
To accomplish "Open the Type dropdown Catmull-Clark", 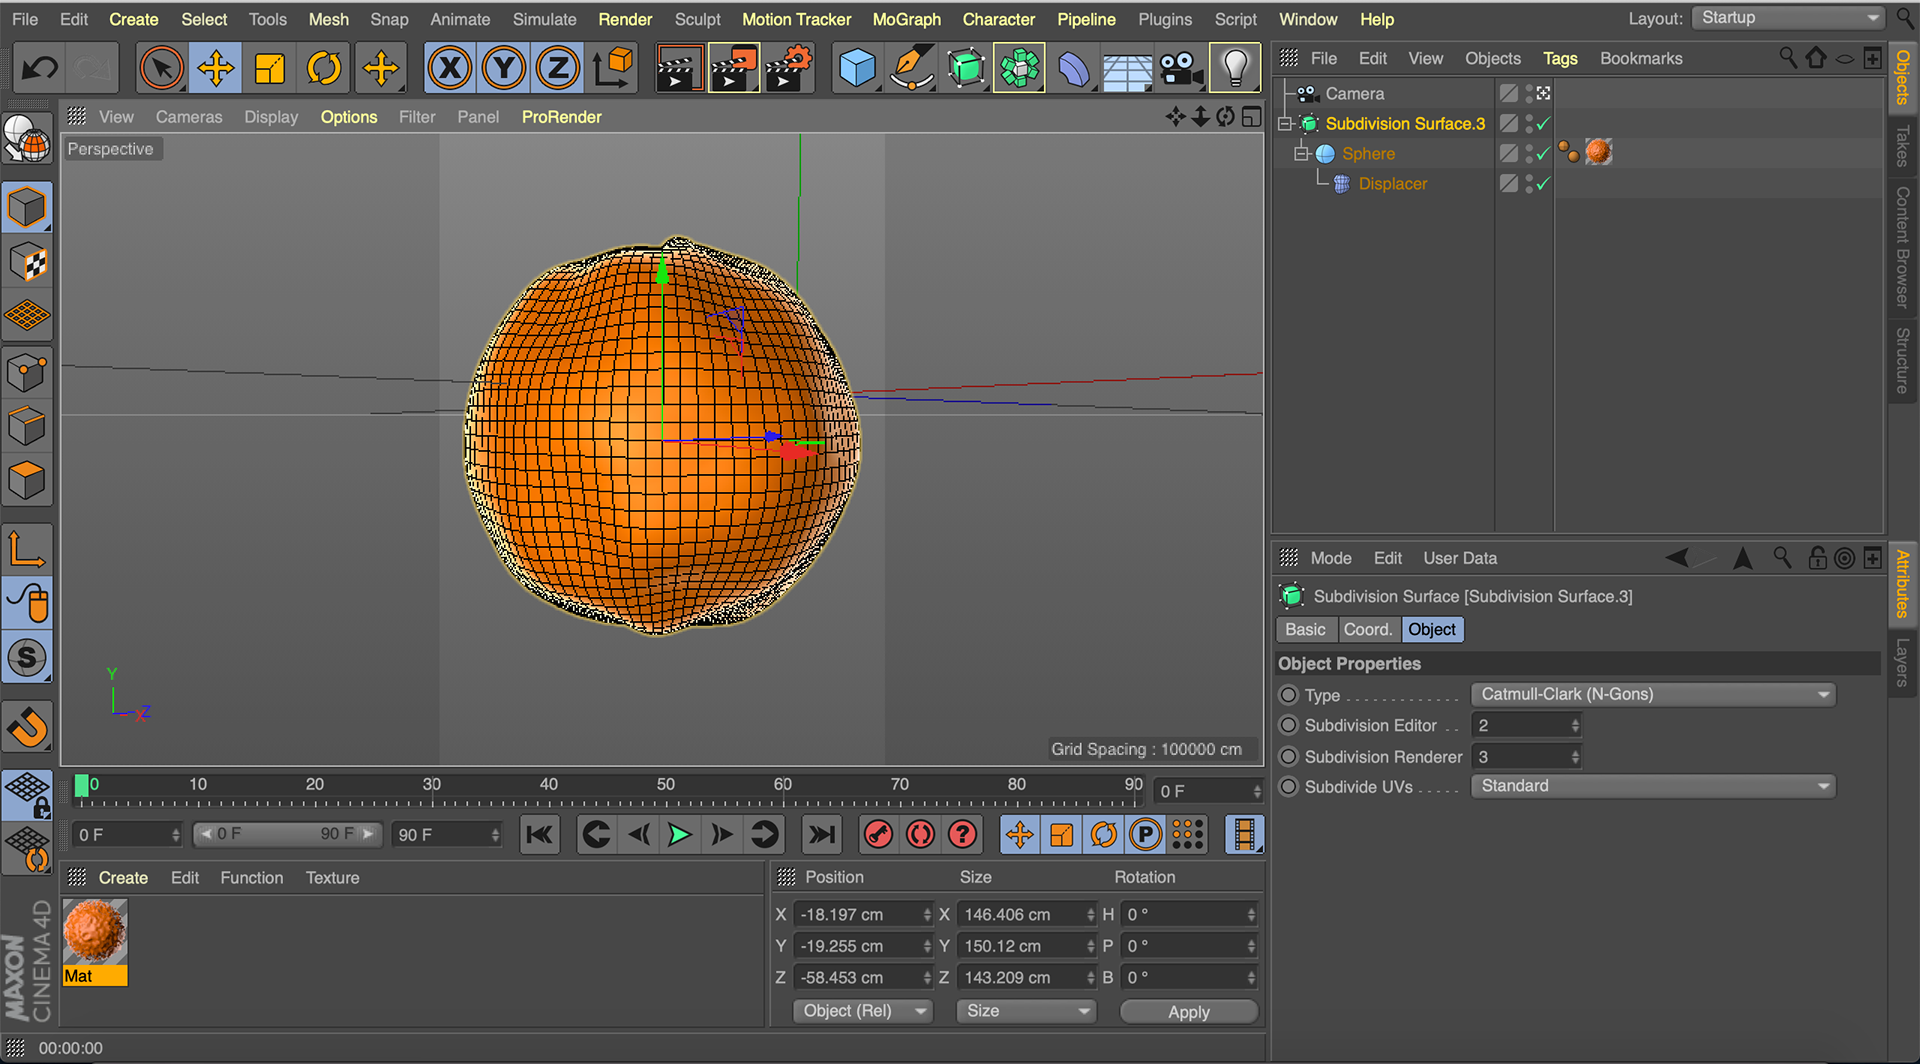I will [x=1652, y=695].
